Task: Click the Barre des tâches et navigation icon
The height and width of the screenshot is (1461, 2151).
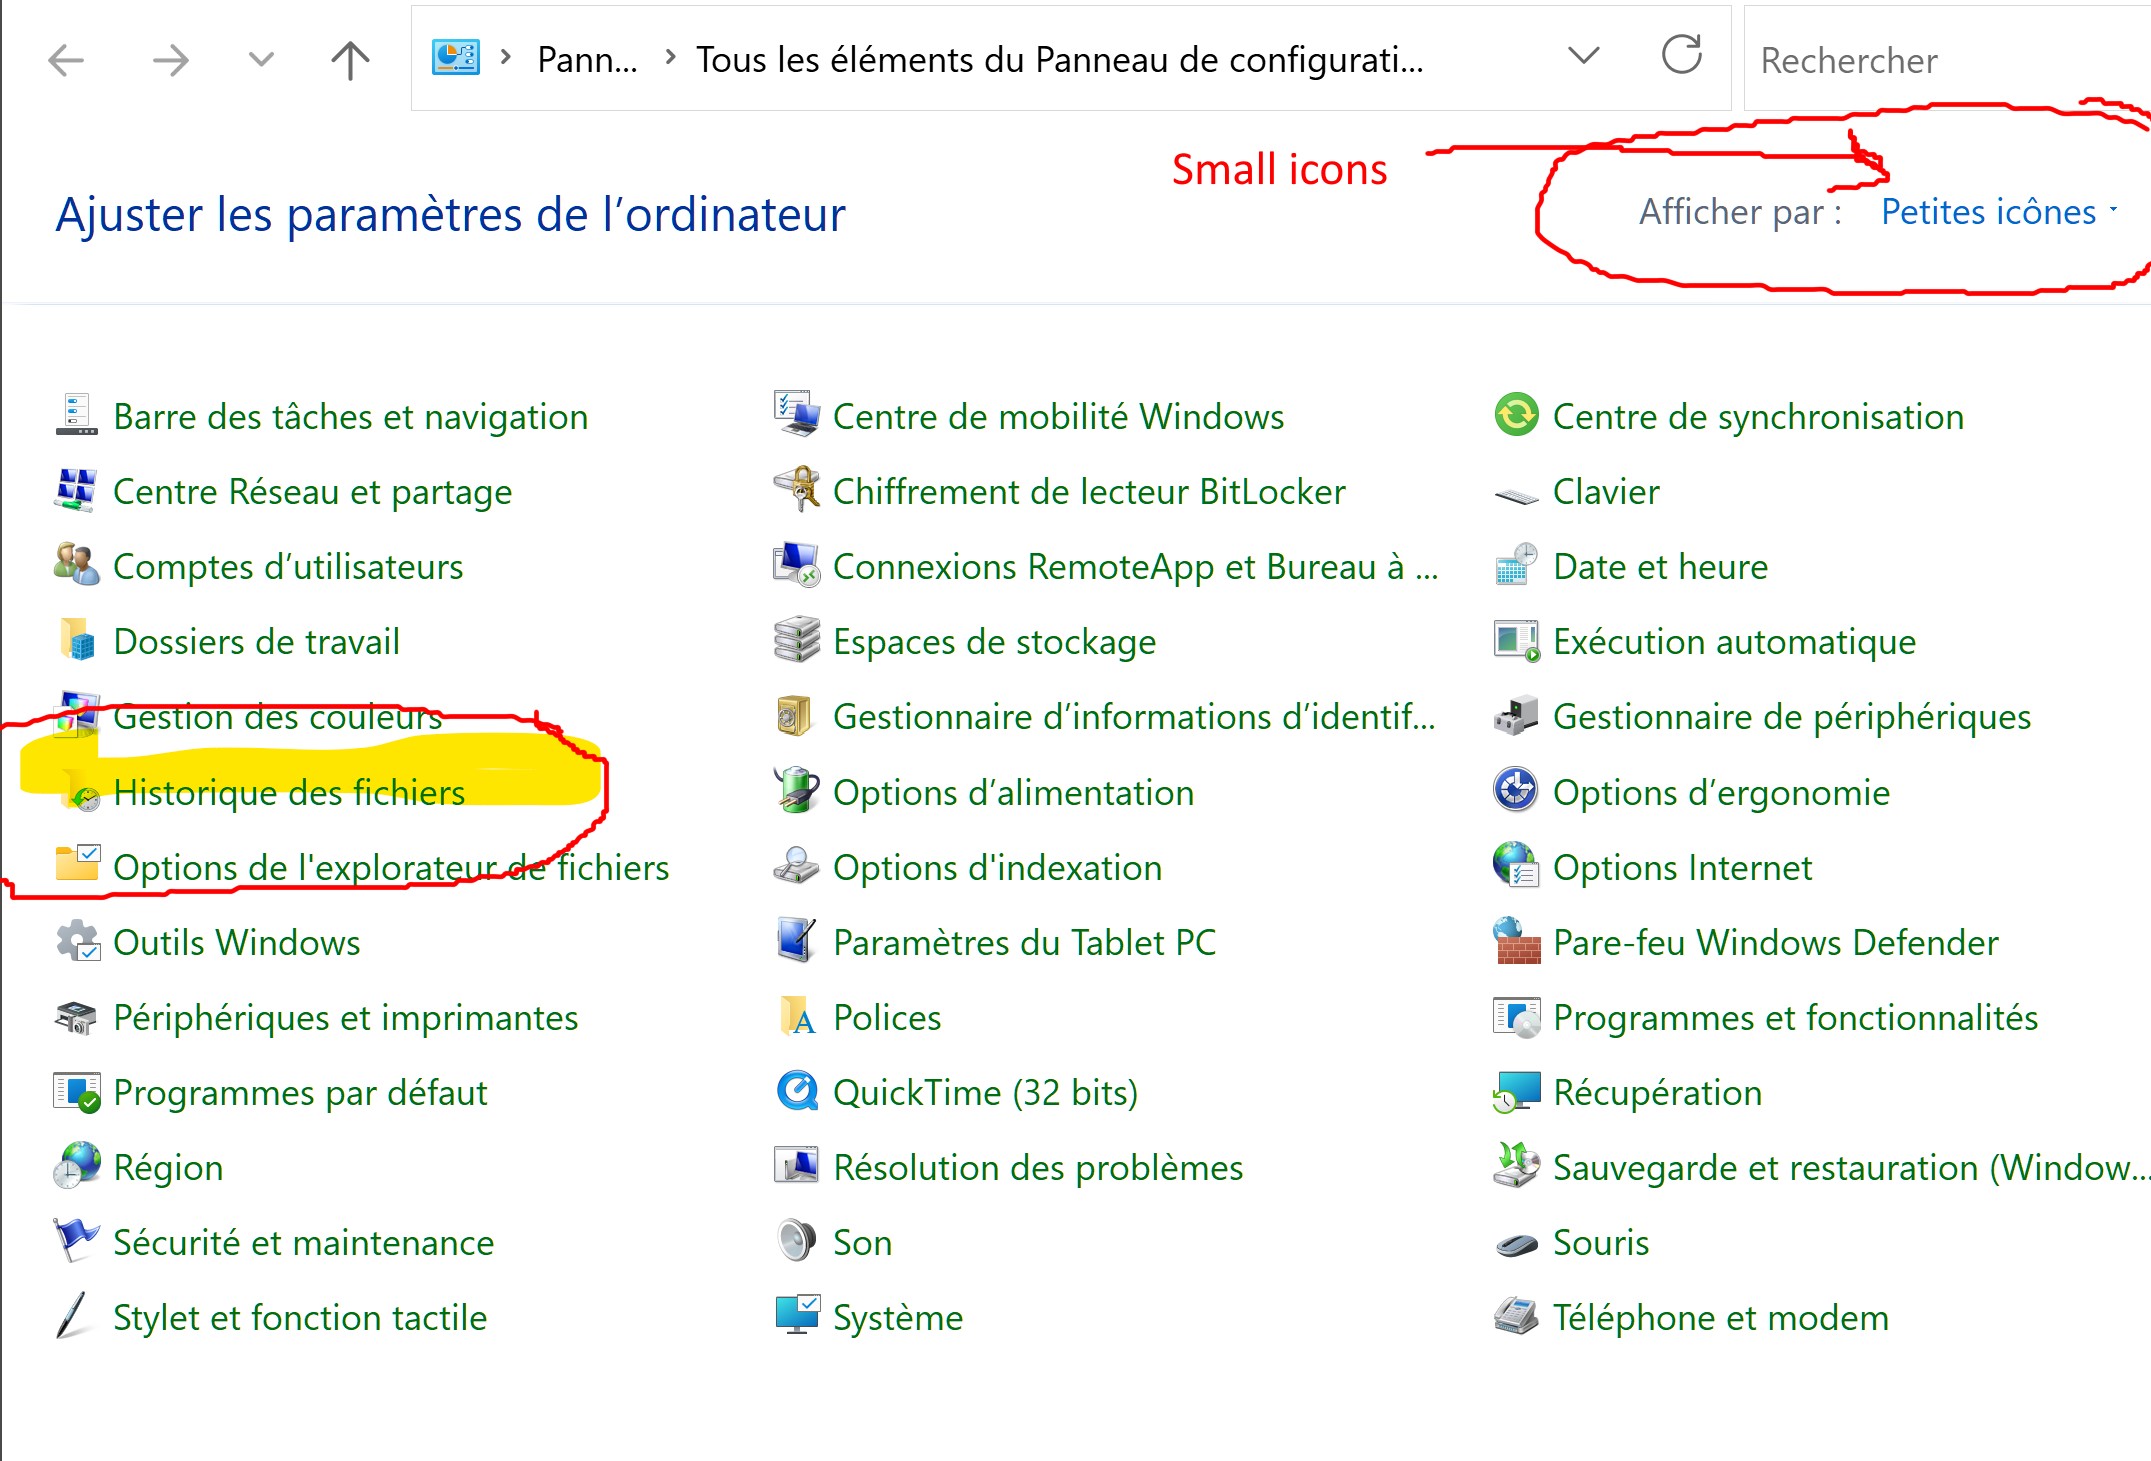Action: pyautogui.click(x=77, y=415)
